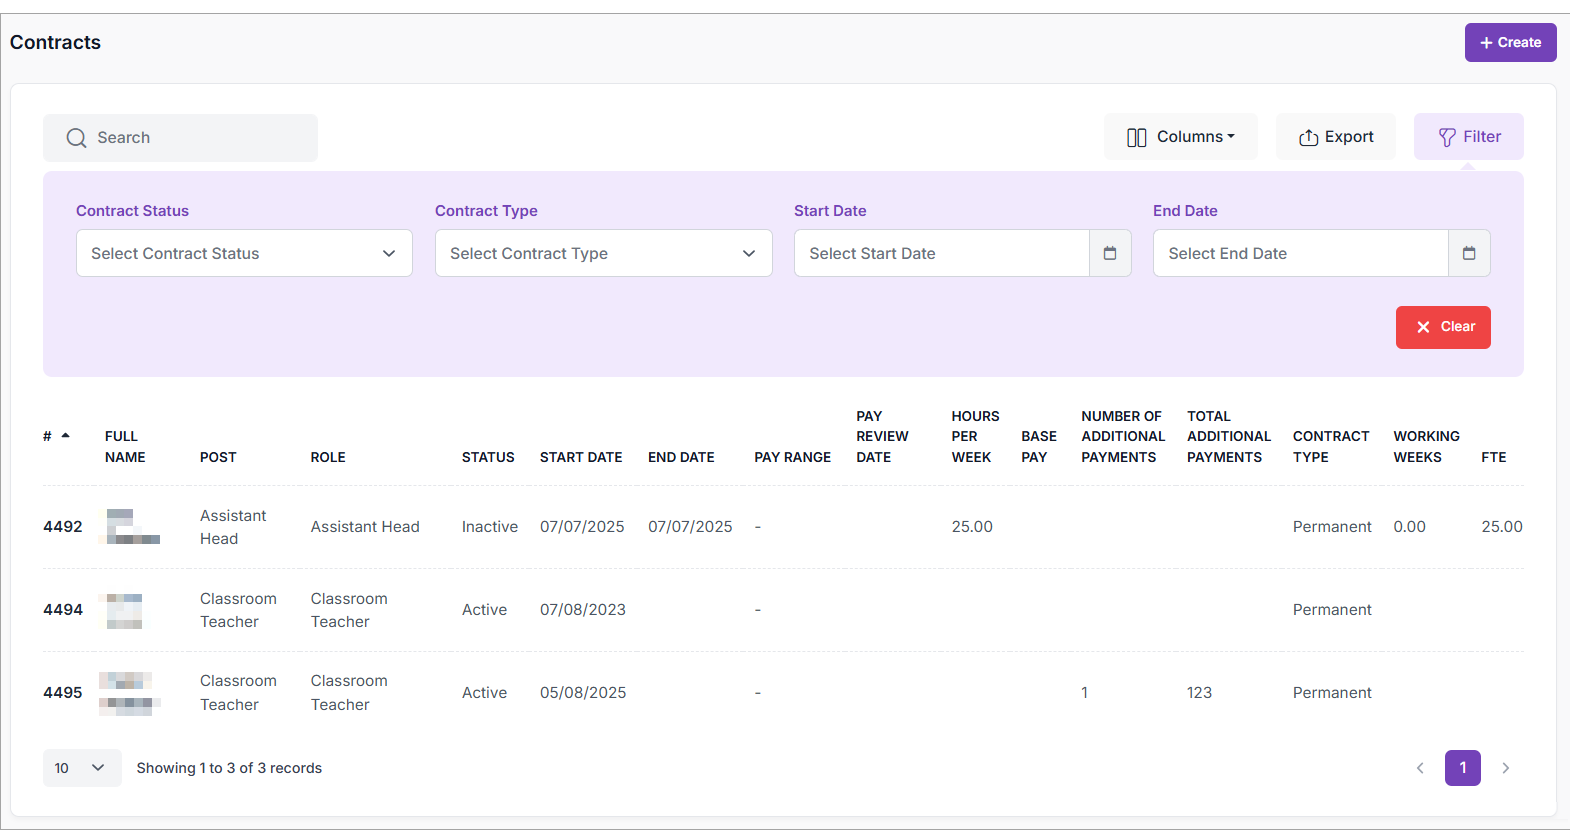Click the Select Start Date field
This screenshot has height=830, width=1570.
(941, 253)
